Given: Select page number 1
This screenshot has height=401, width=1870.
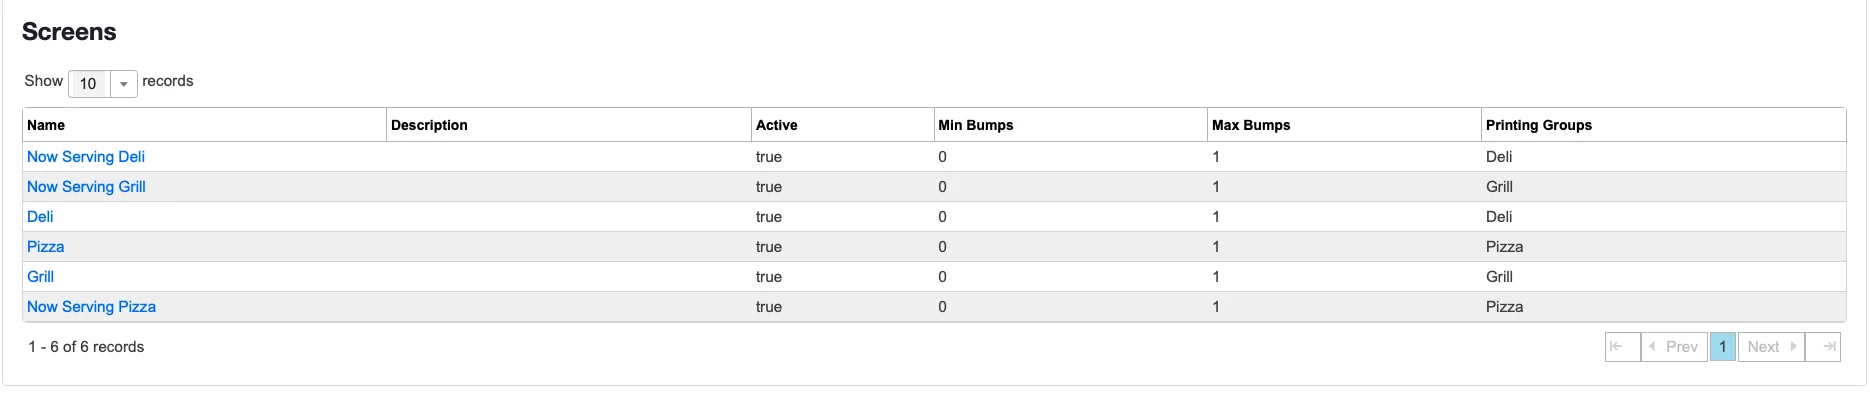Looking at the screenshot, I should 1723,347.
